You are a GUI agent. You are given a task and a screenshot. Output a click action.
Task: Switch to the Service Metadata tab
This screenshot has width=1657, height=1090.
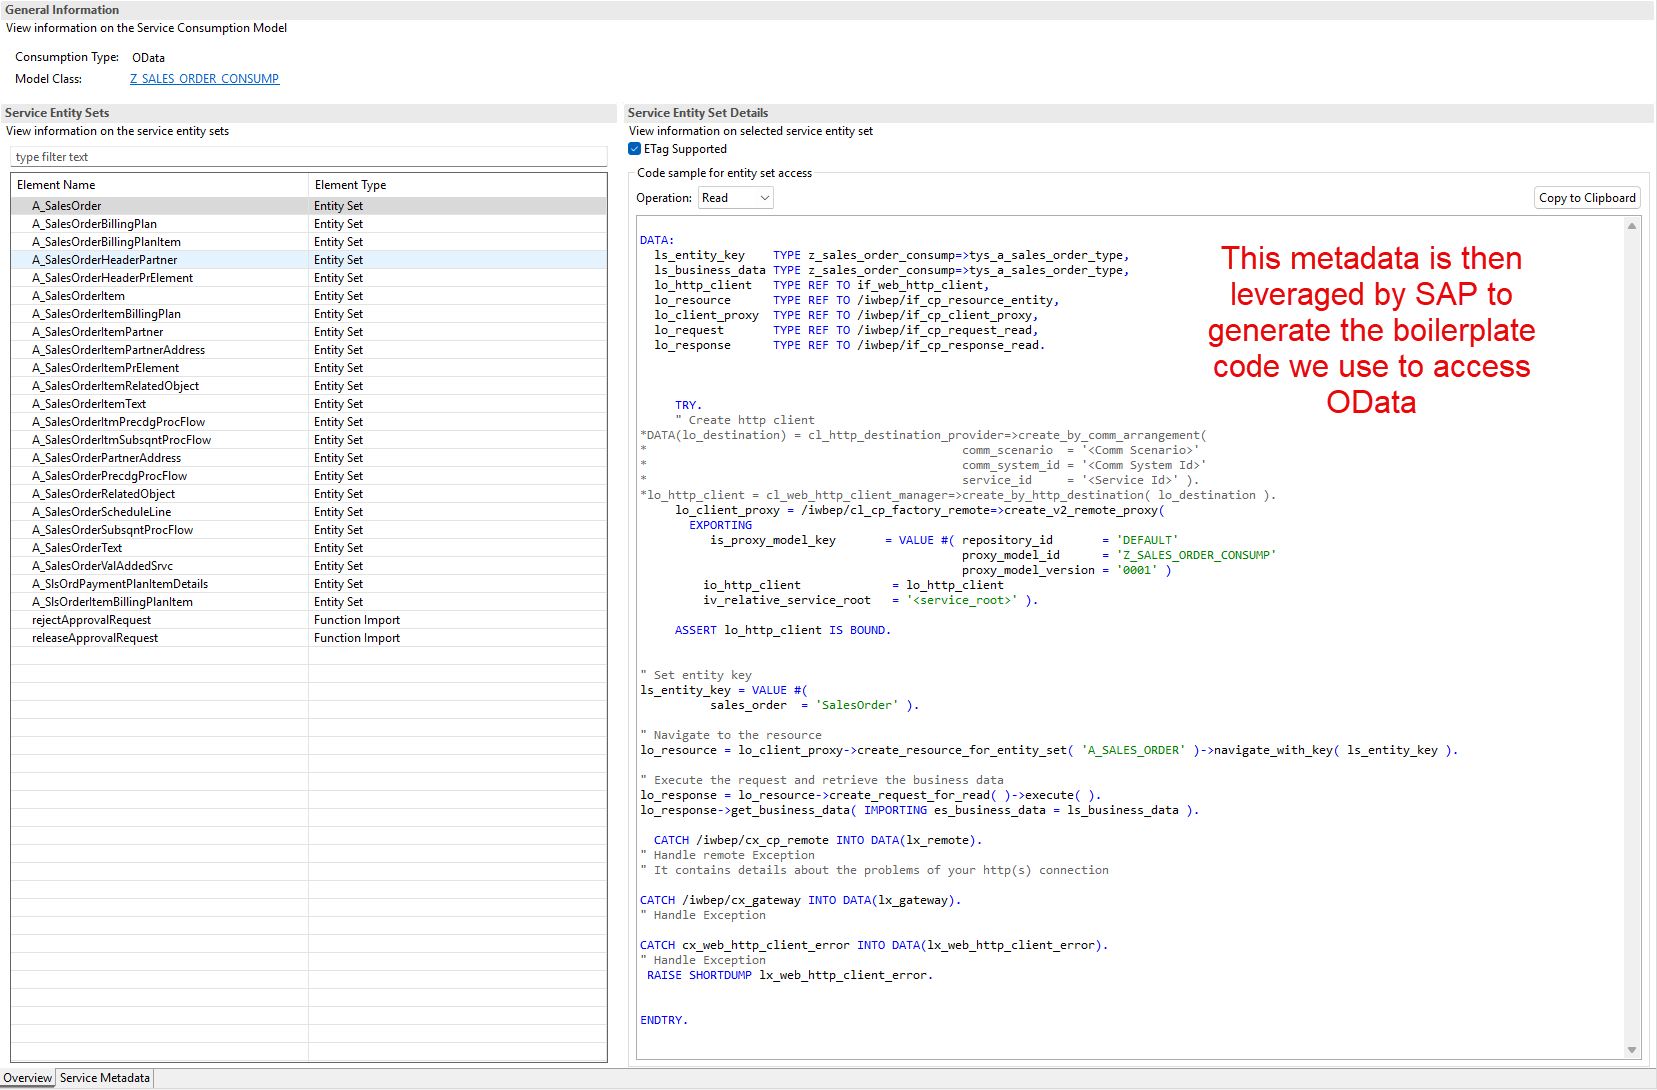(x=104, y=1078)
